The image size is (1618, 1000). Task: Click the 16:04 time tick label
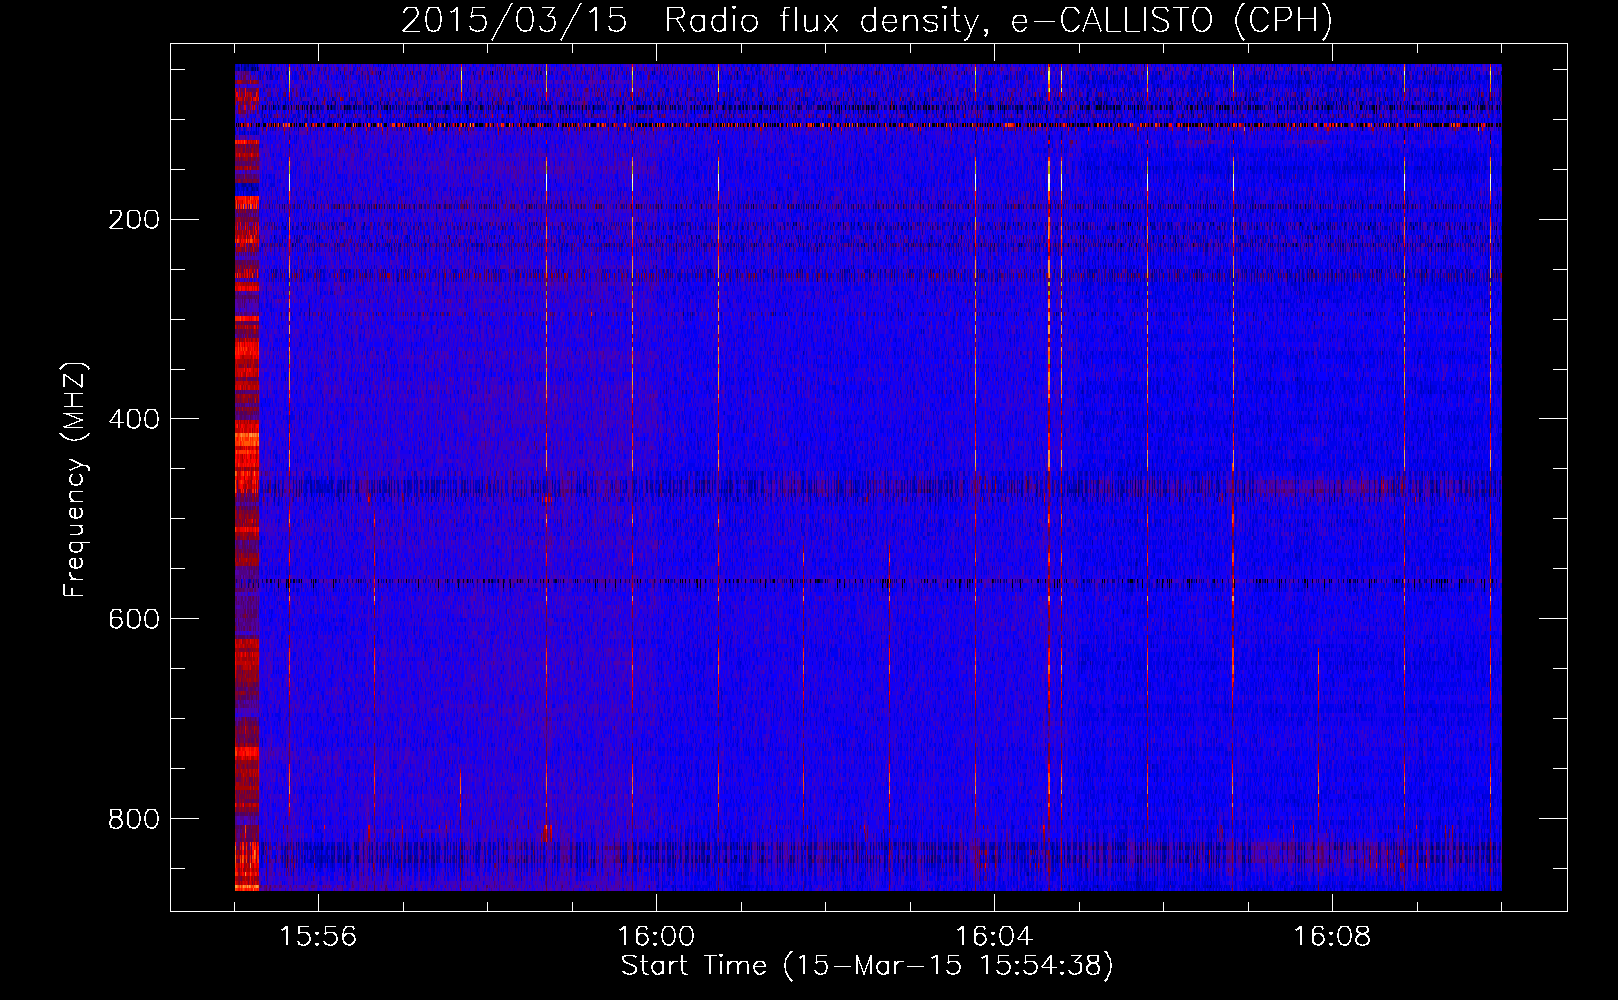pos(994,937)
